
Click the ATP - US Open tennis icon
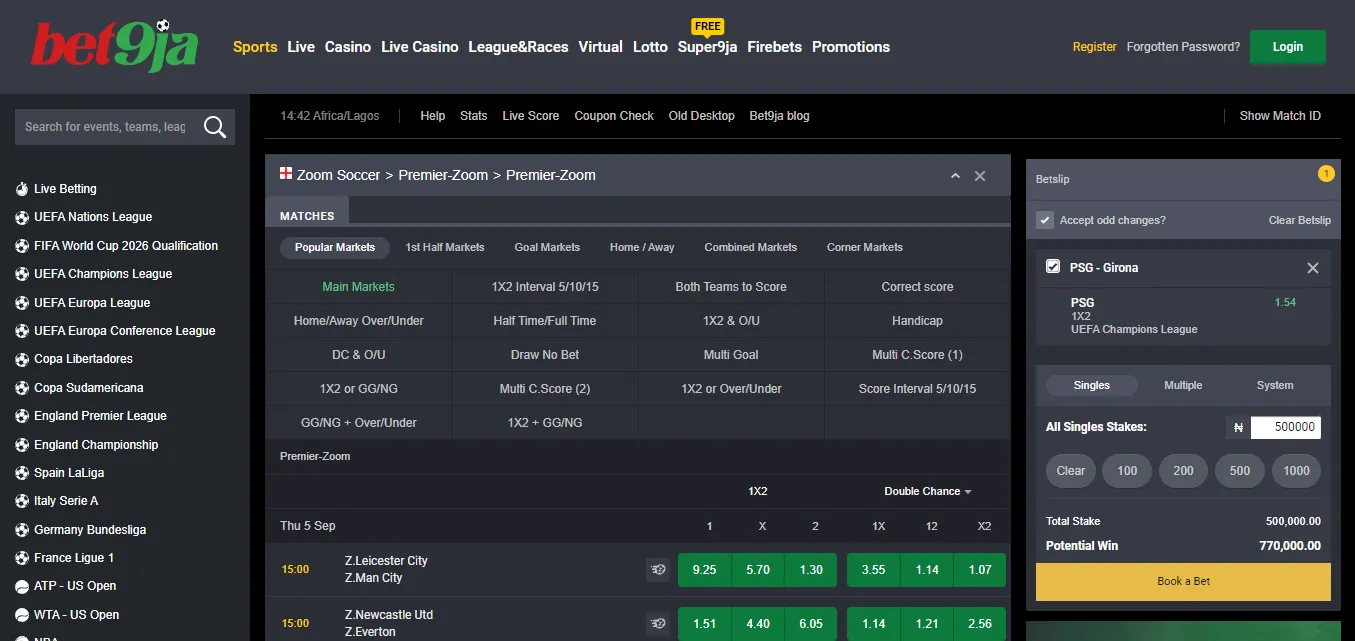pos(22,586)
